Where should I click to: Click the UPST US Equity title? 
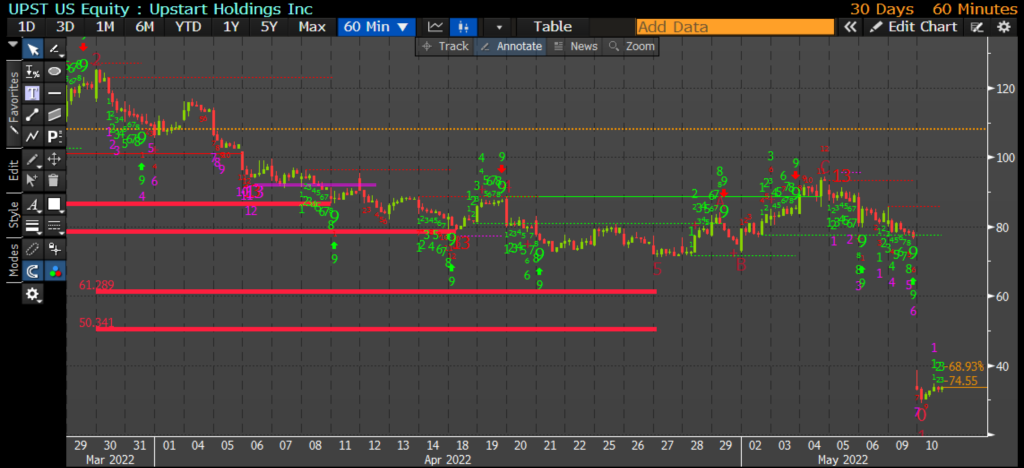(161, 8)
